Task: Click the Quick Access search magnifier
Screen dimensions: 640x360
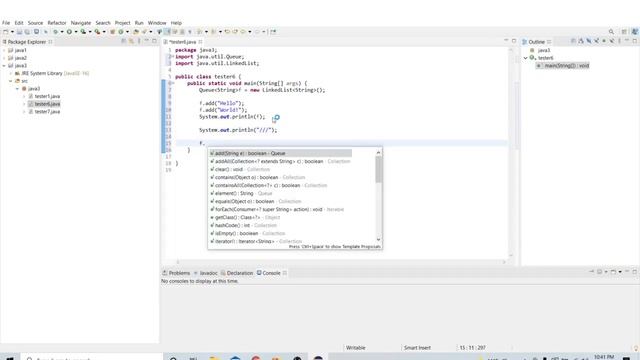Action: (x=611, y=32)
